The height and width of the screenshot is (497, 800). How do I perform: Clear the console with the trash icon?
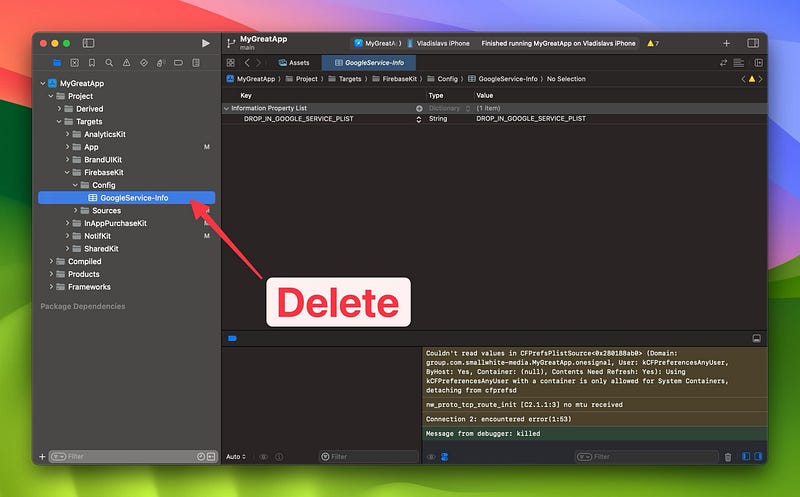728,457
